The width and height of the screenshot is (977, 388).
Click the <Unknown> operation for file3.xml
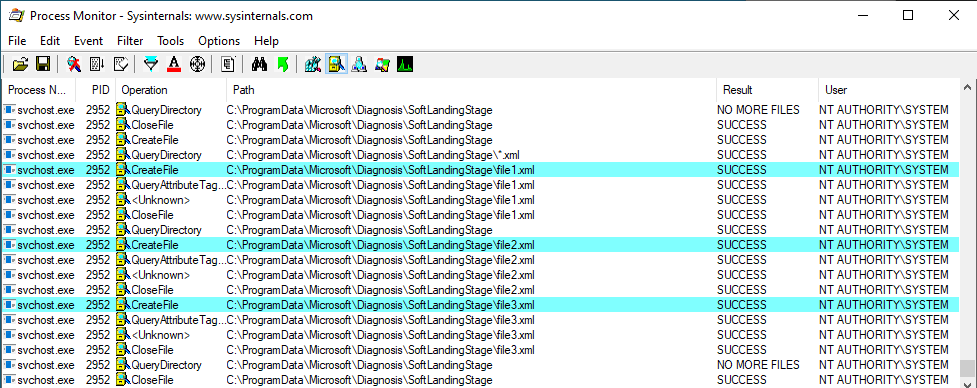160,334
